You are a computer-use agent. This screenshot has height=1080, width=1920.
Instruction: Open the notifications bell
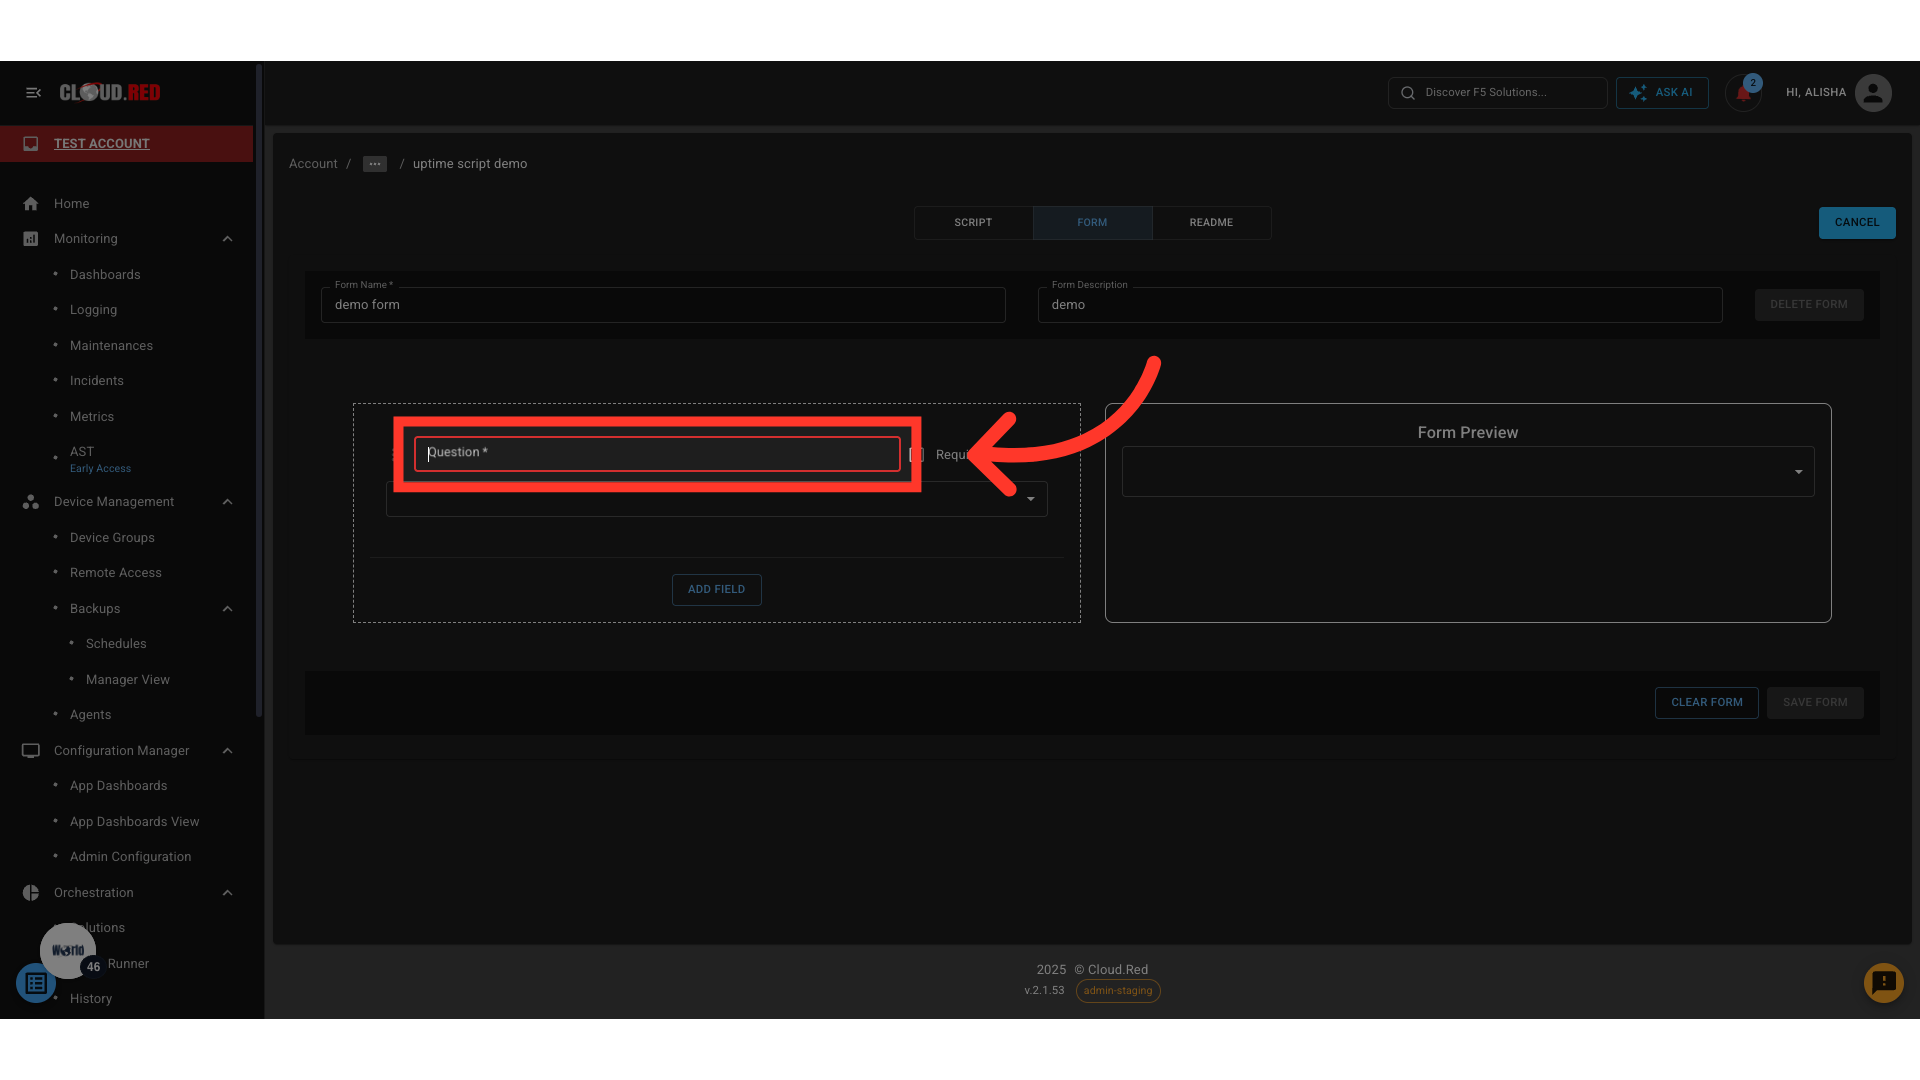[x=1743, y=93]
